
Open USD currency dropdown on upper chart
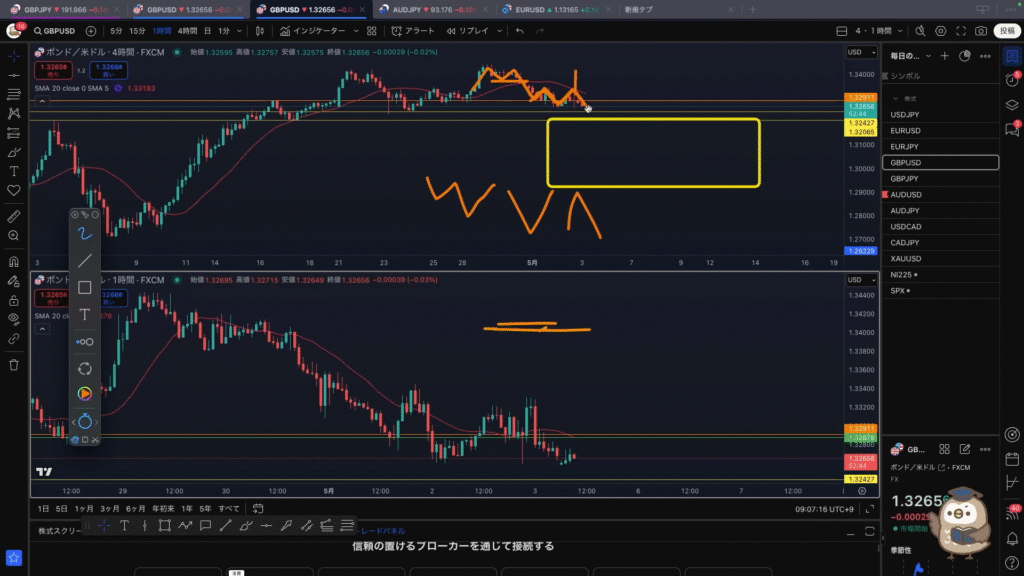tap(861, 52)
